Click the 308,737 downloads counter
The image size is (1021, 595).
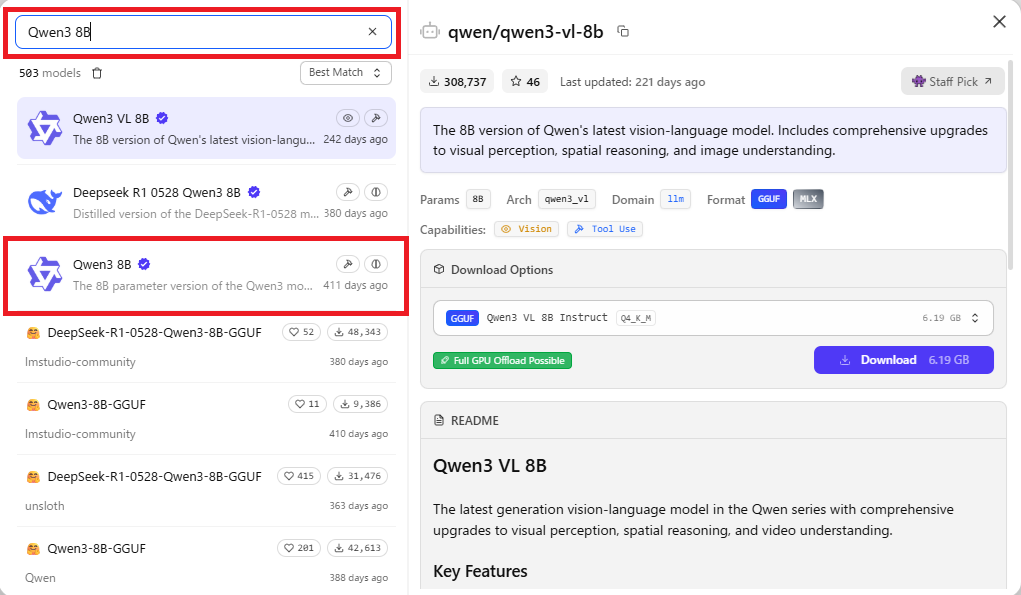tap(457, 81)
